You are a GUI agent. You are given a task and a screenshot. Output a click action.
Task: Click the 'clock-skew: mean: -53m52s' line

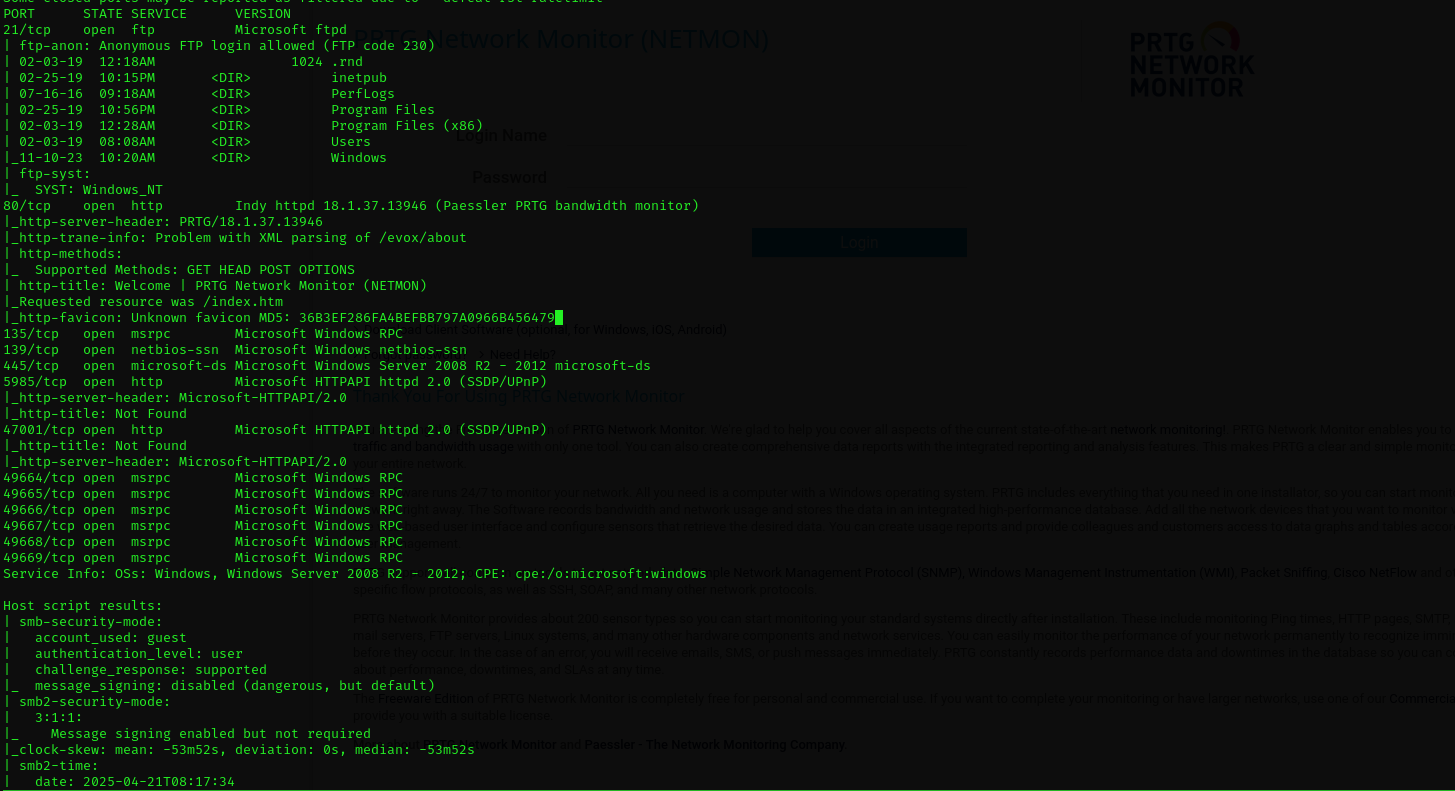pos(239,750)
